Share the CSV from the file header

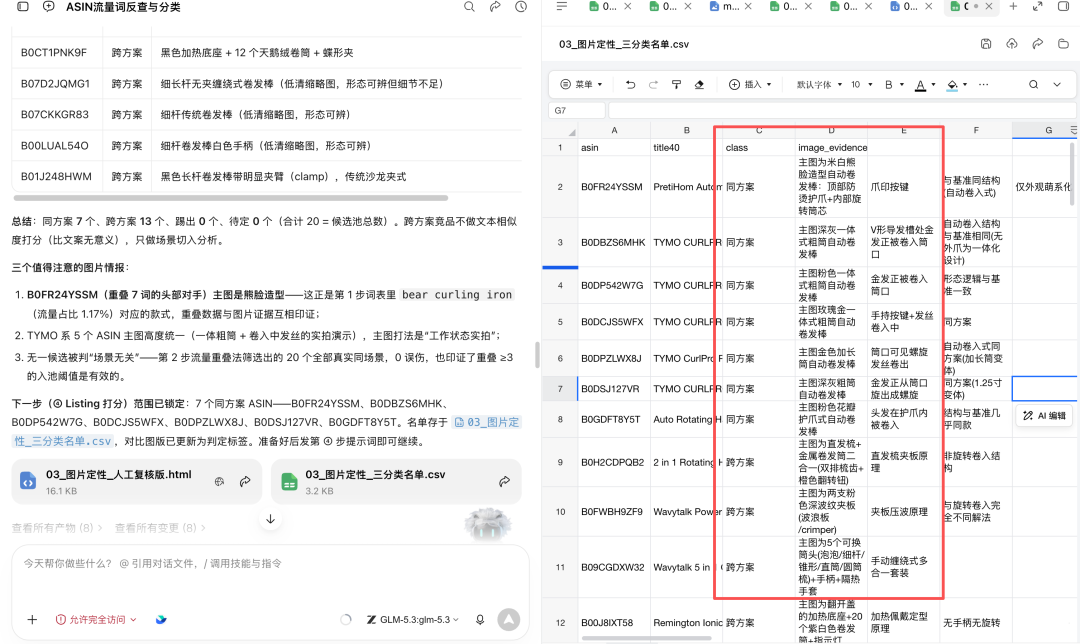1037,43
